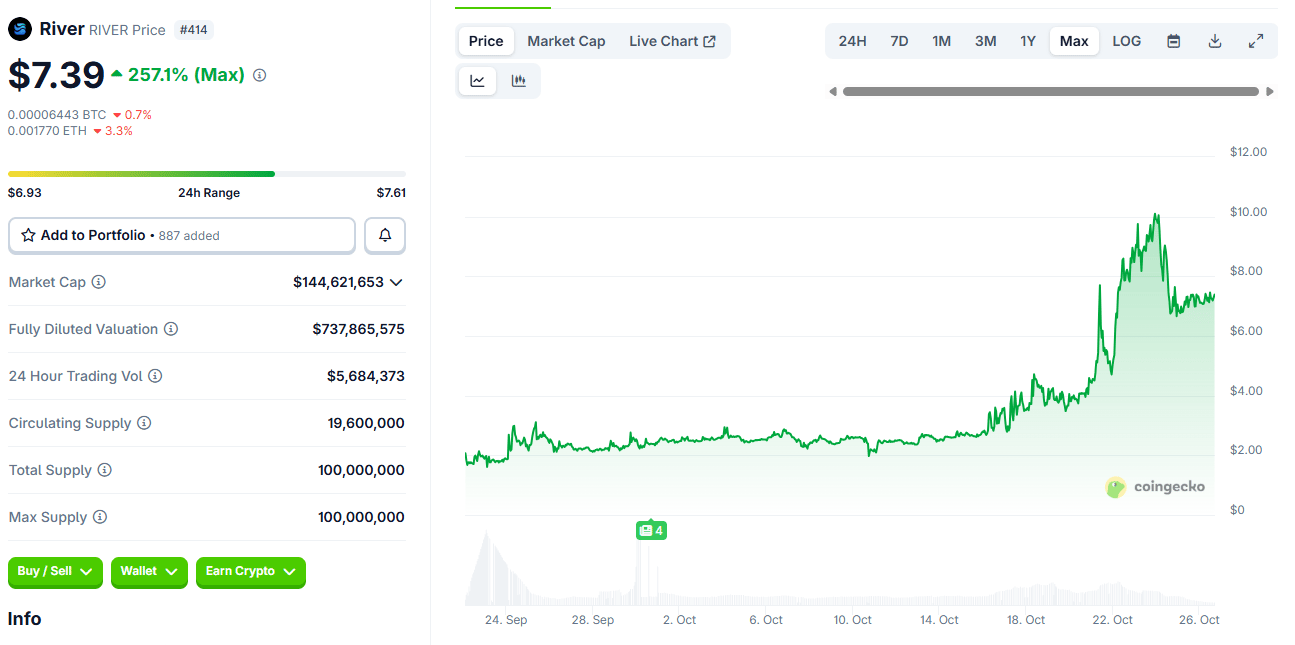Click the $6.93 low range value
The image size is (1295, 645).
(25, 193)
